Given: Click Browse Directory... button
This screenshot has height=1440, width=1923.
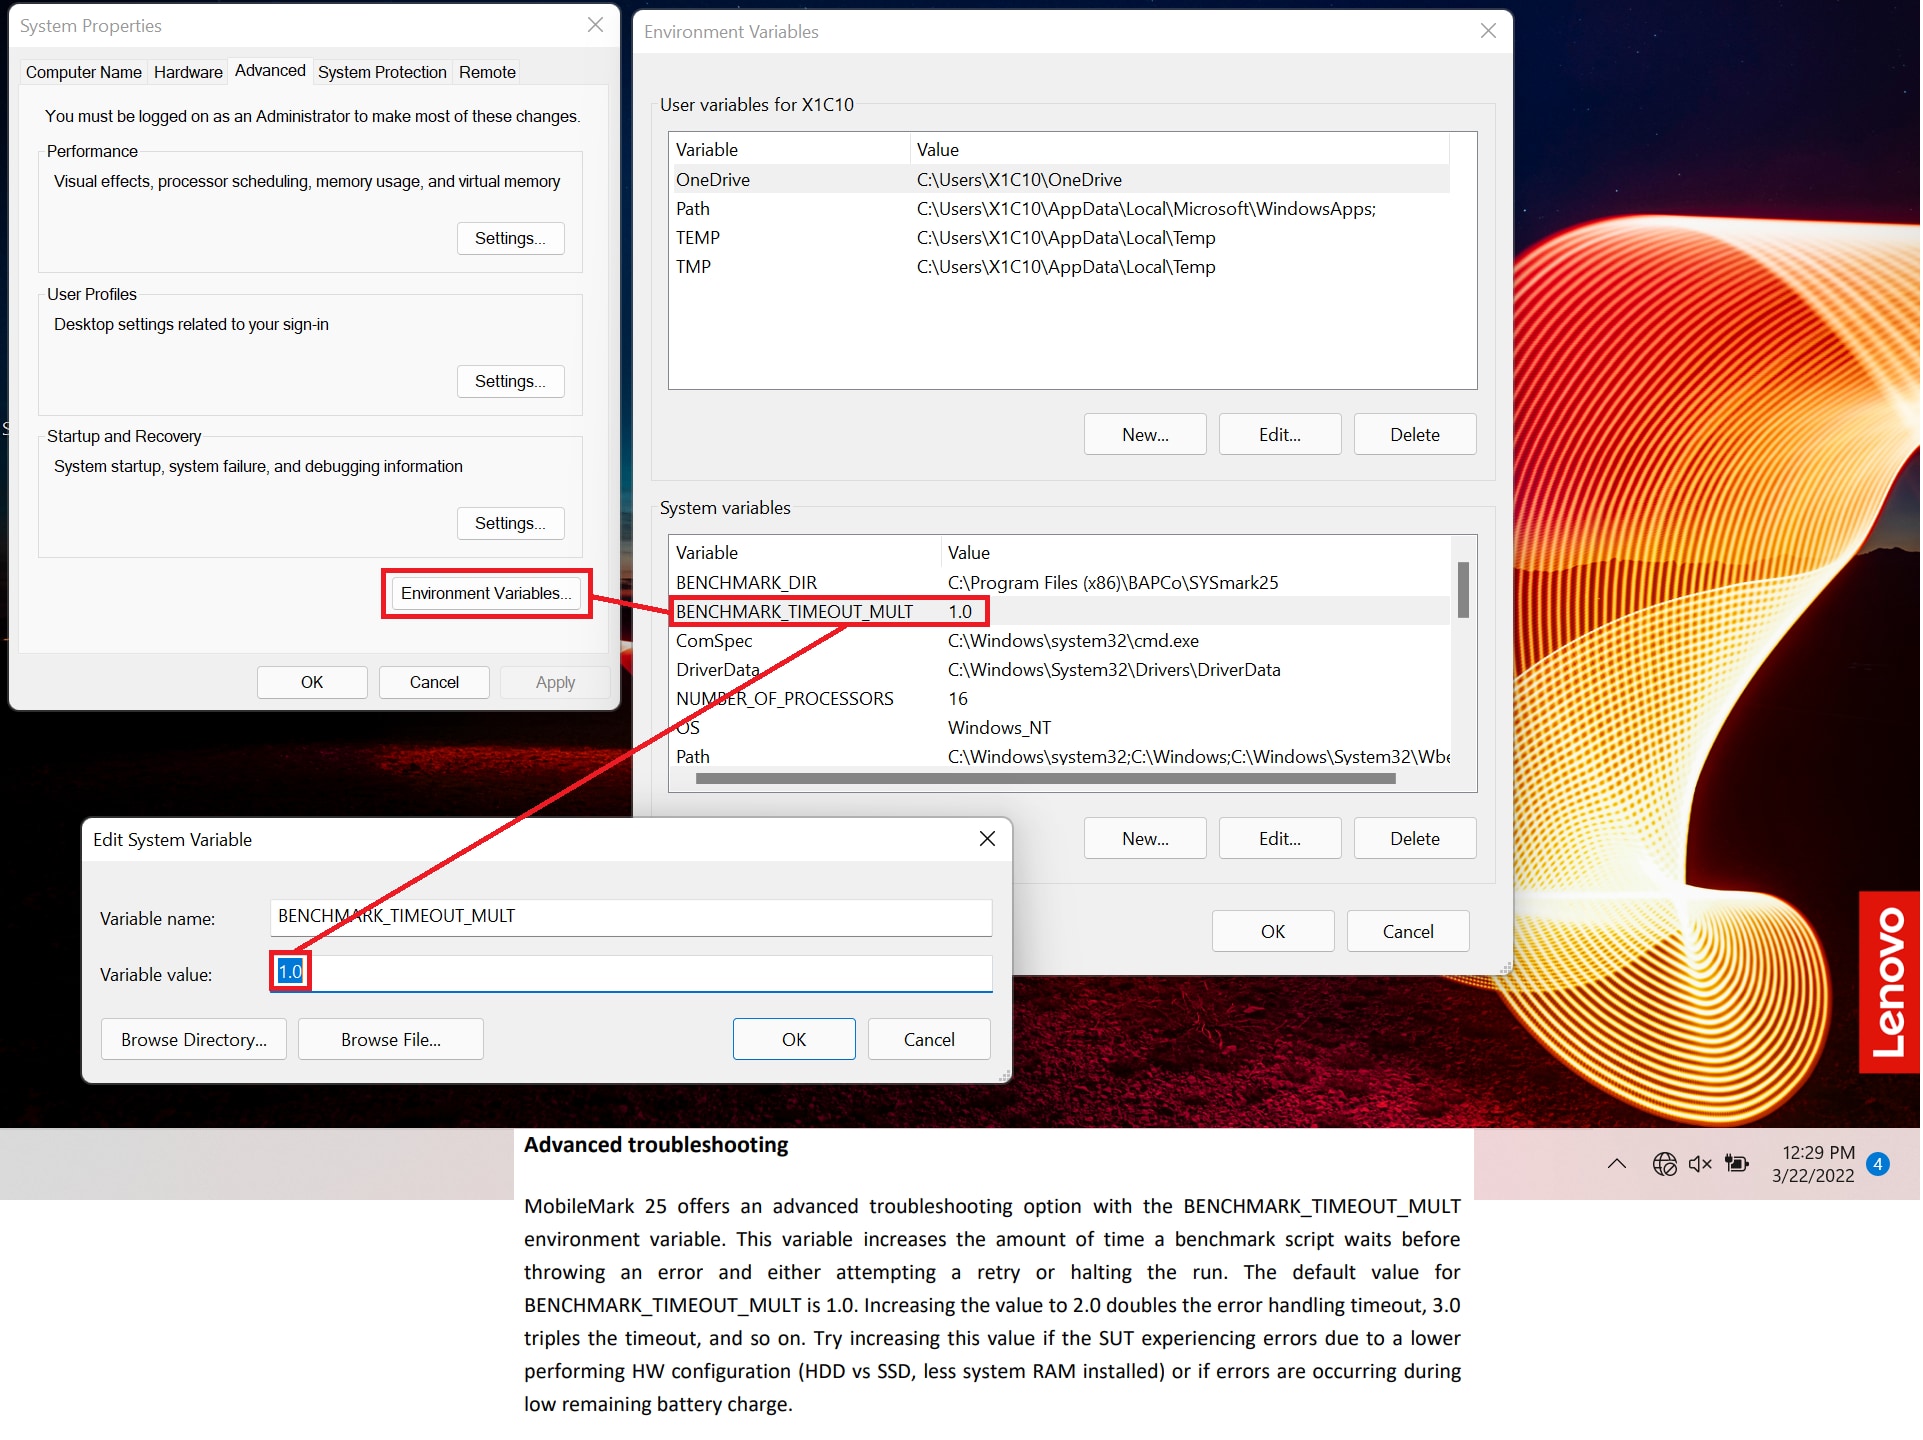Looking at the screenshot, I should [x=194, y=1040].
